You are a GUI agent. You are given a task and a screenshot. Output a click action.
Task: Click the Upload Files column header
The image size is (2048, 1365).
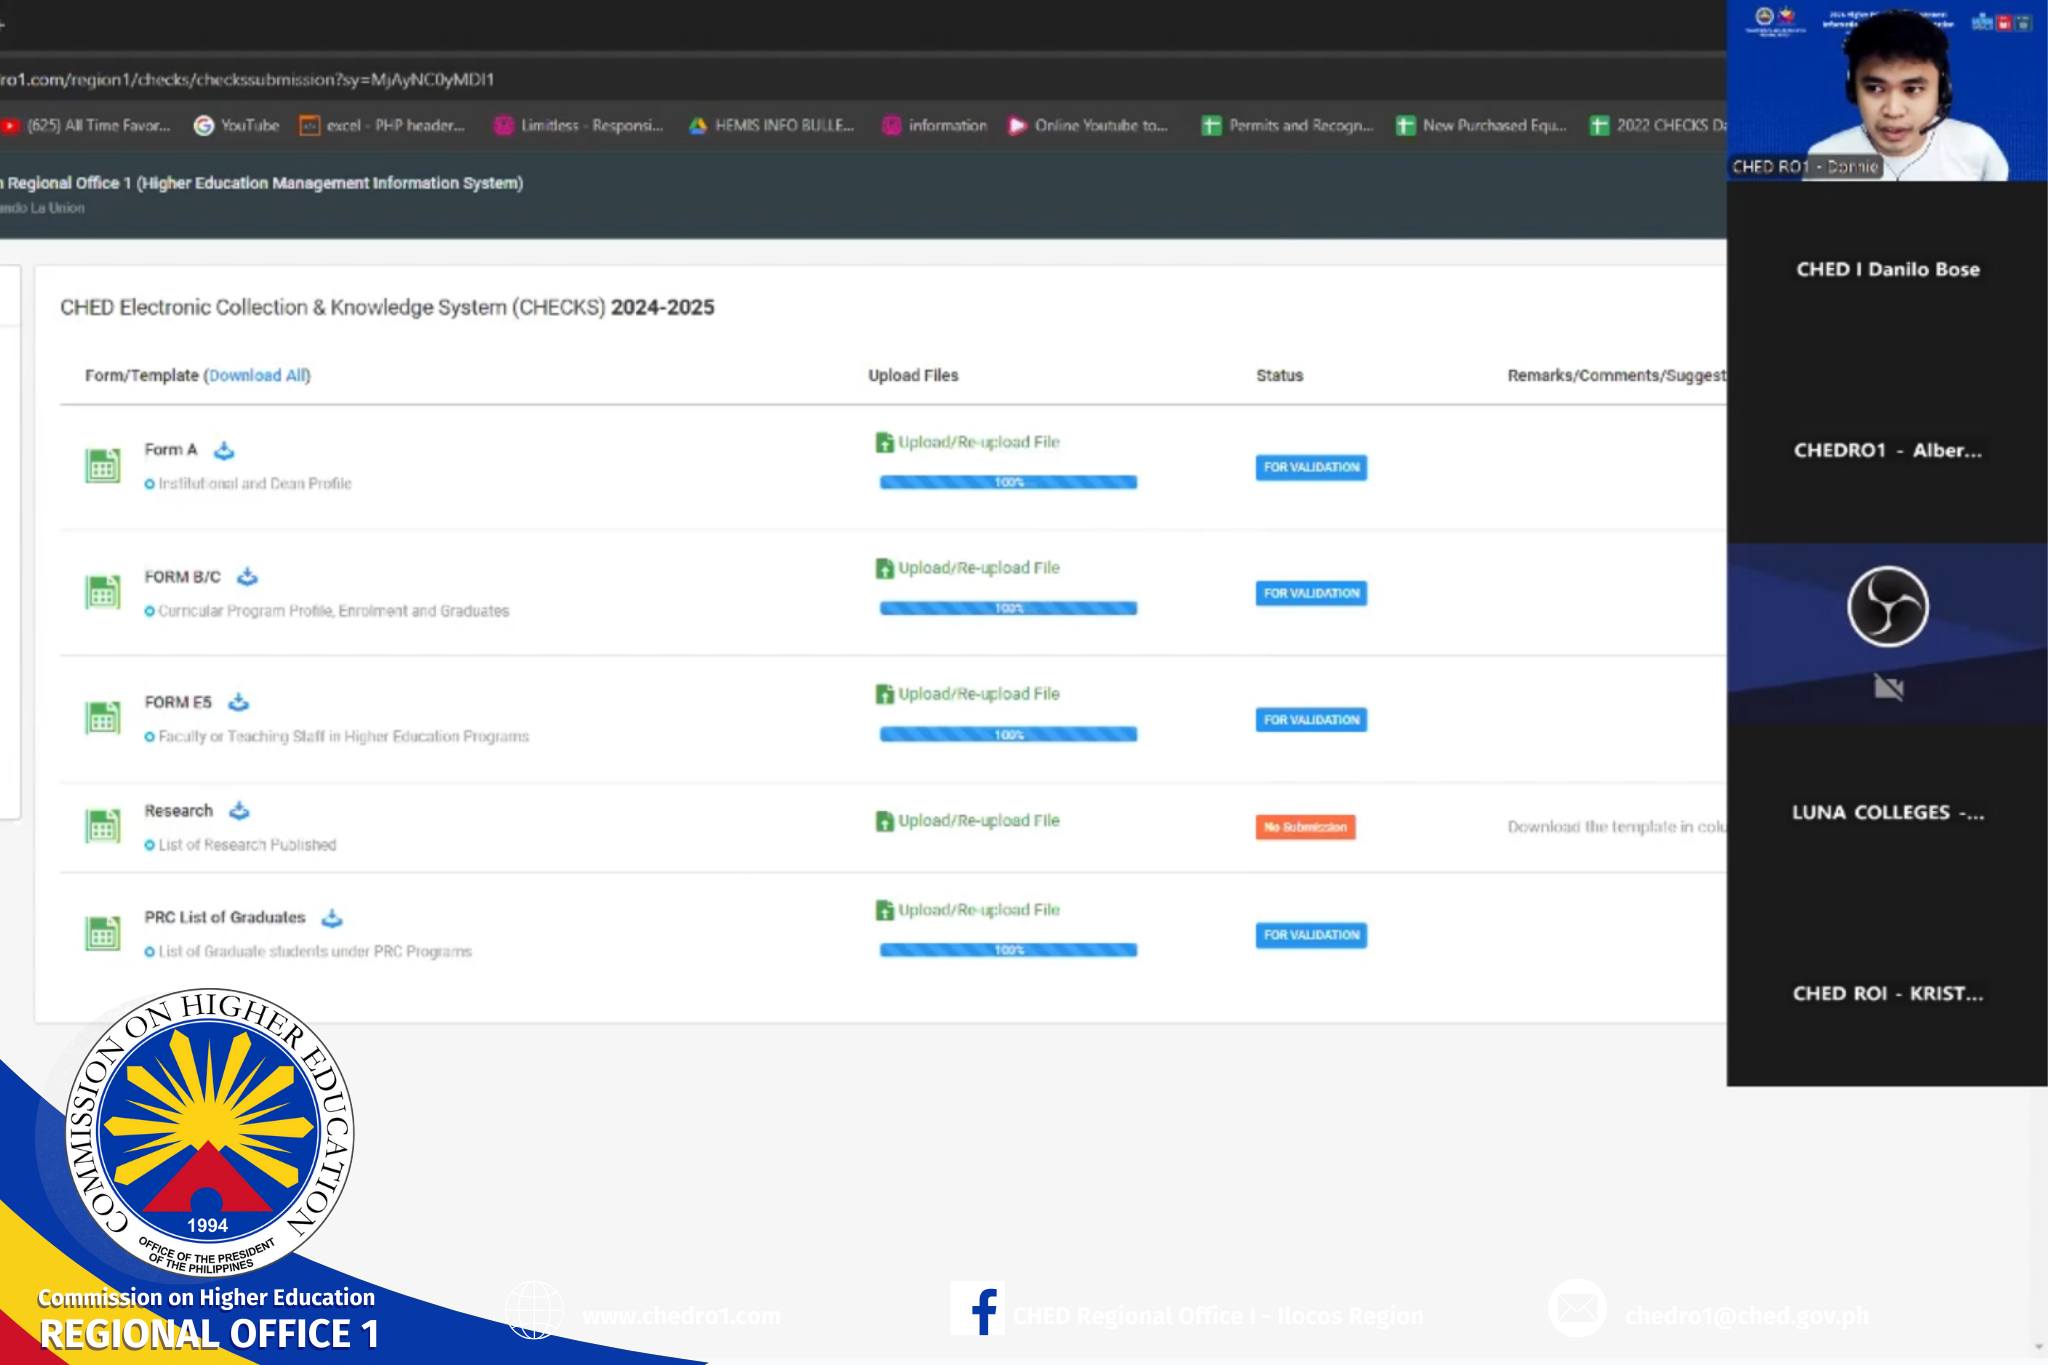click(913, 375)
